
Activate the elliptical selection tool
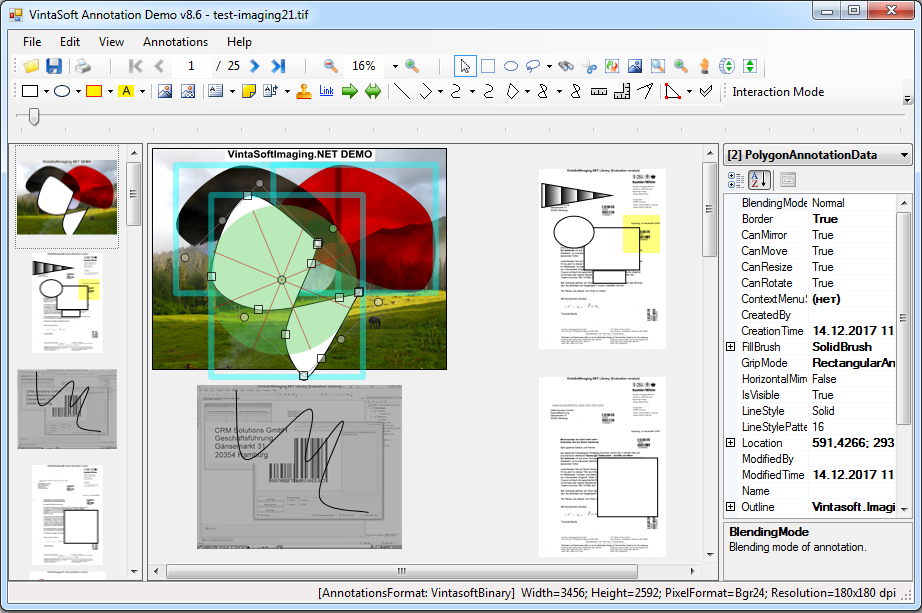(x=511, y=66)
